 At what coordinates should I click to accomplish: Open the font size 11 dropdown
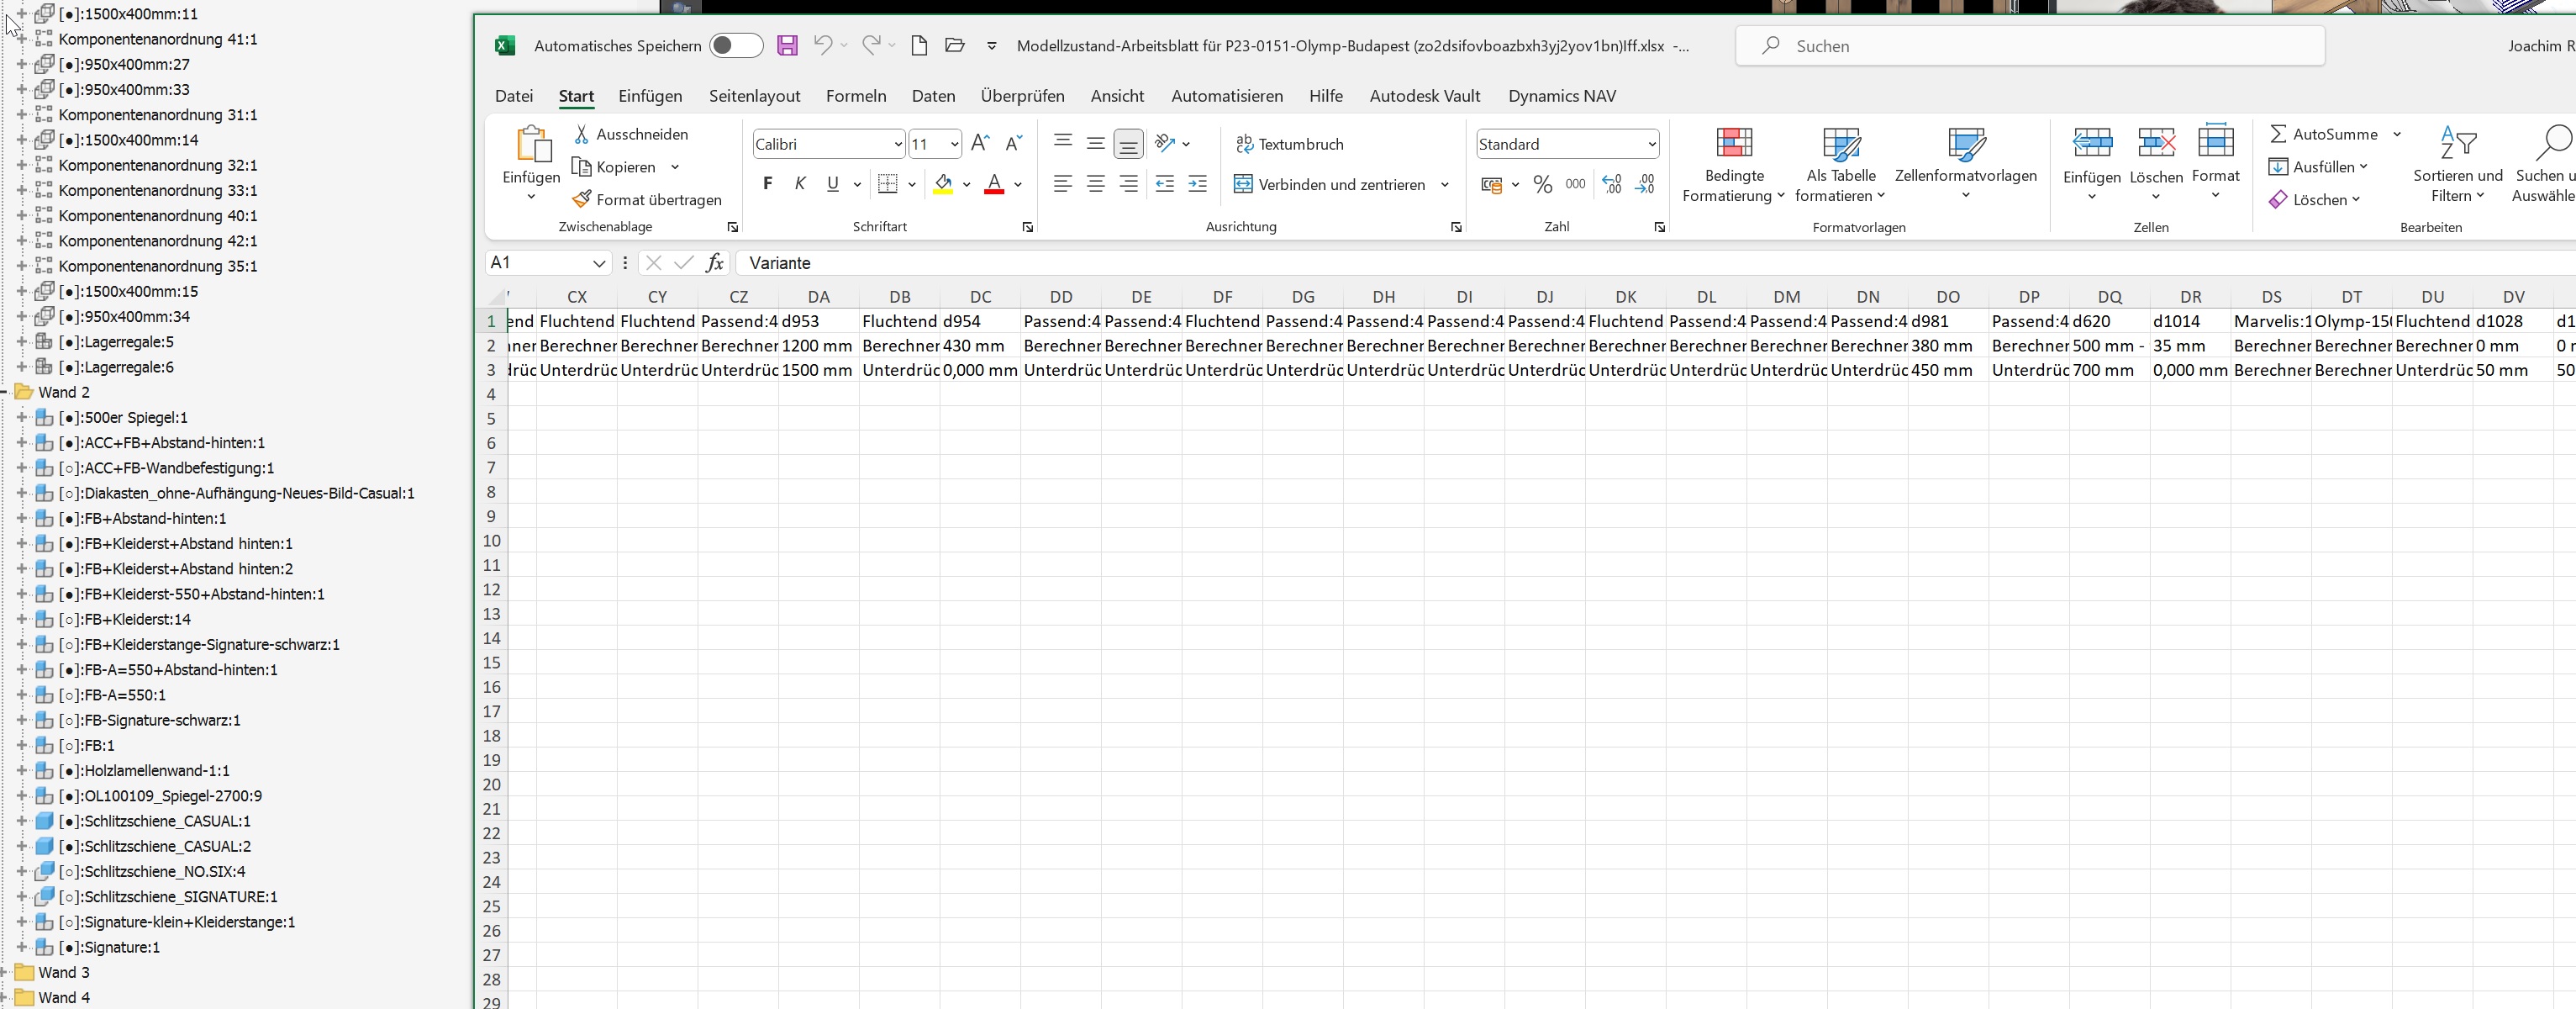pyautogui.click(x=954, y=144)
